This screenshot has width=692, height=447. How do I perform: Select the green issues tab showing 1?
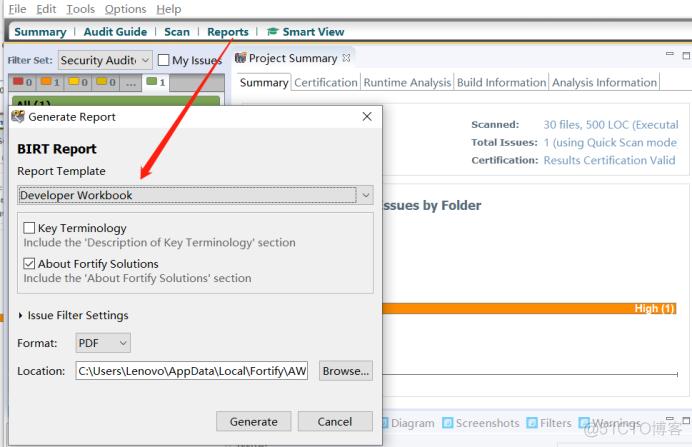tap(156, 82)
